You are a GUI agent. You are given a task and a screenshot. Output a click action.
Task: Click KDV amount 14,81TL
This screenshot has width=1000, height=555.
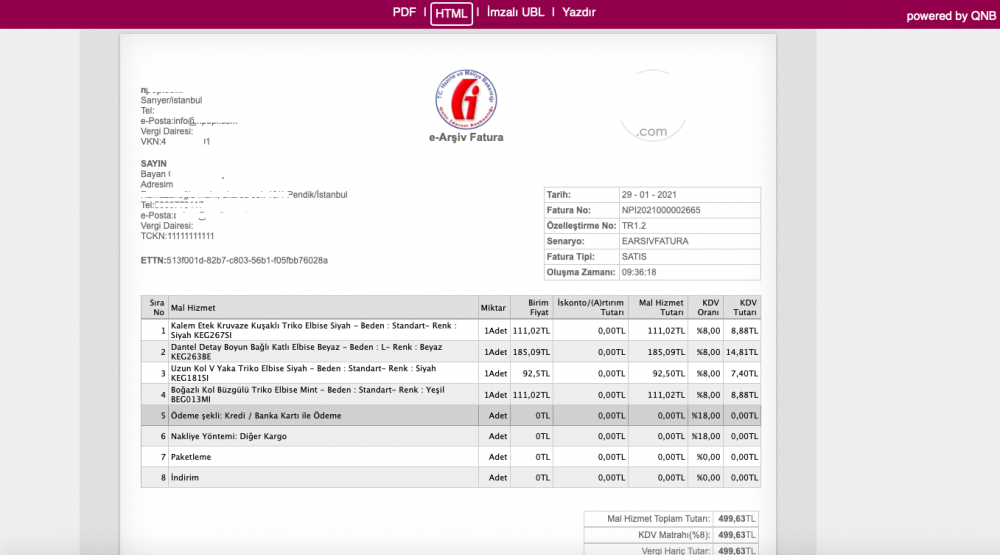[x=742, y=352]
